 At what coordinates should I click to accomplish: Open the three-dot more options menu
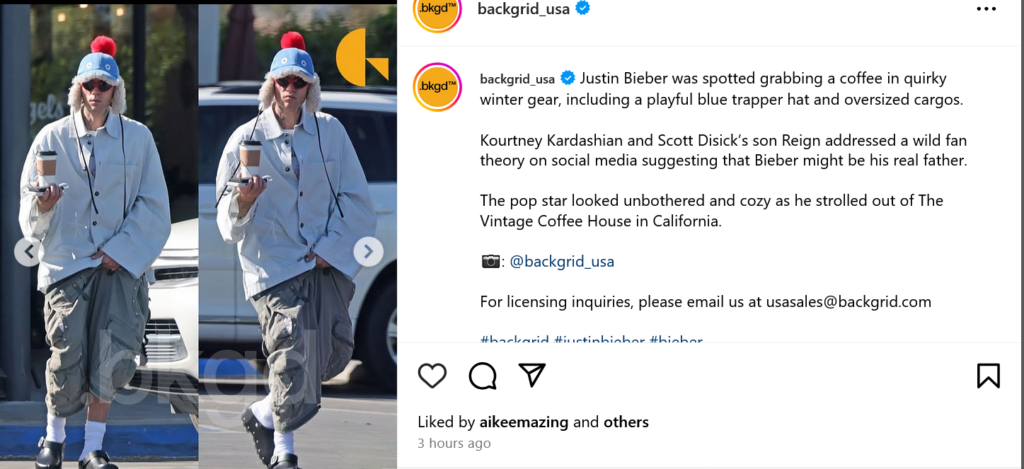pyautogui.click(x=986, y=9)
